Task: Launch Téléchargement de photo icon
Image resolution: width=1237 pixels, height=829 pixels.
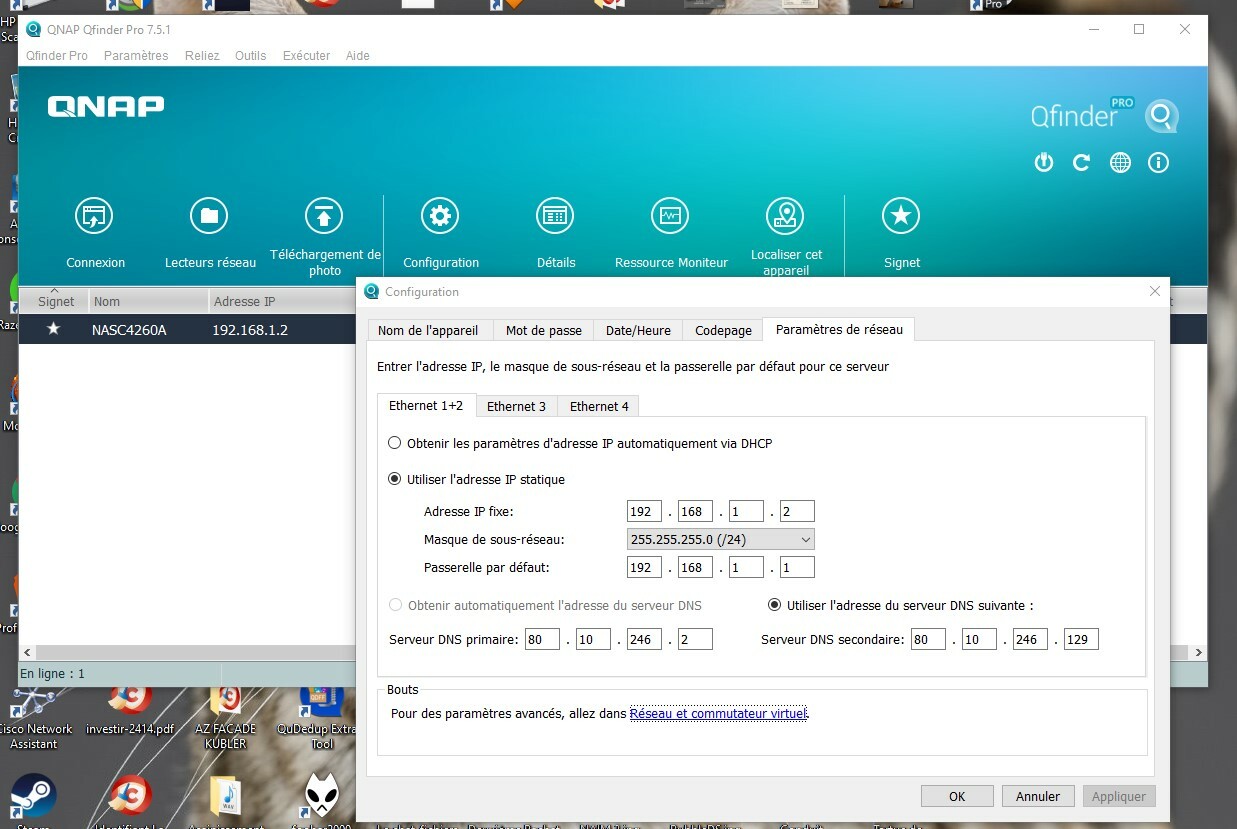Action: (323, 216)
